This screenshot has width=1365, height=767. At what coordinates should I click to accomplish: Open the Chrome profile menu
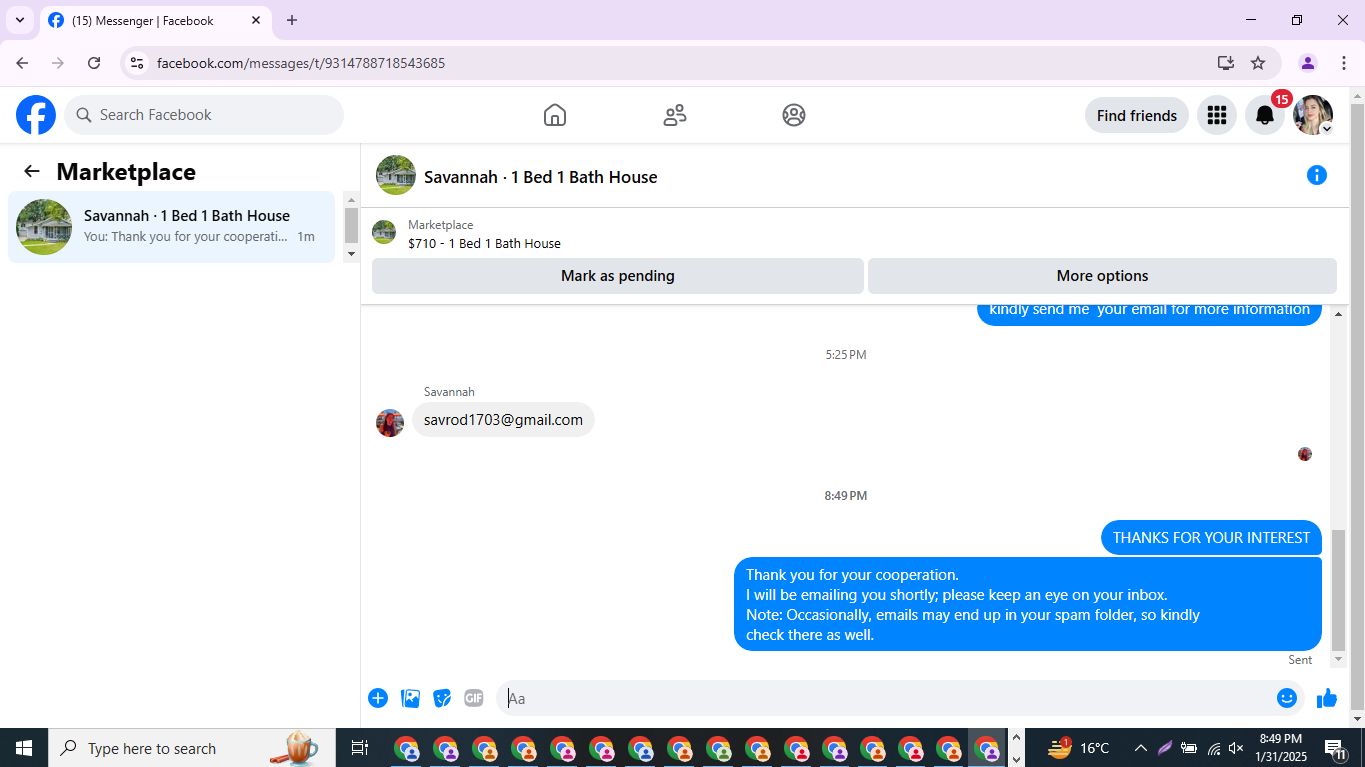pos(1308,63)
